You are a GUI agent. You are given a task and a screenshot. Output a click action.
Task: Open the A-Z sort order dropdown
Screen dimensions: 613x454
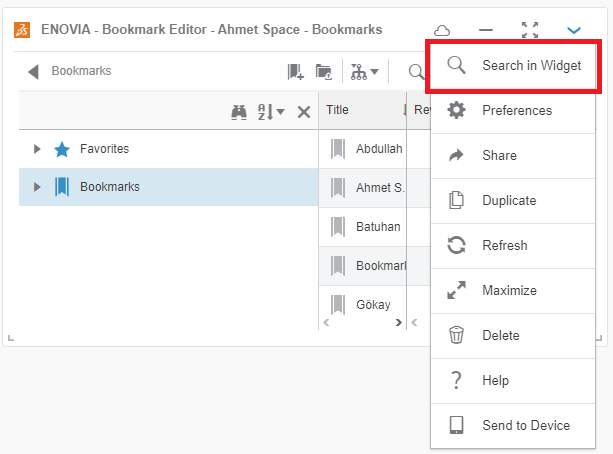[x=271, y=111]
